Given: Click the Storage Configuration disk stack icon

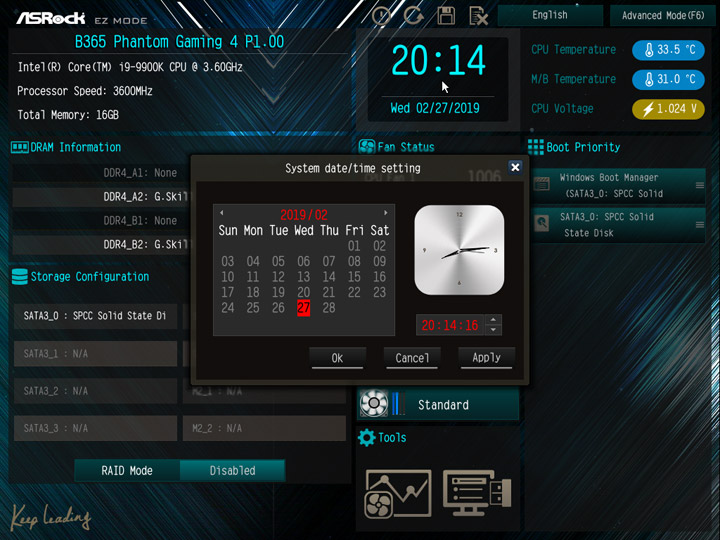Looking at the screenshot, I should (x=19, y=277).
